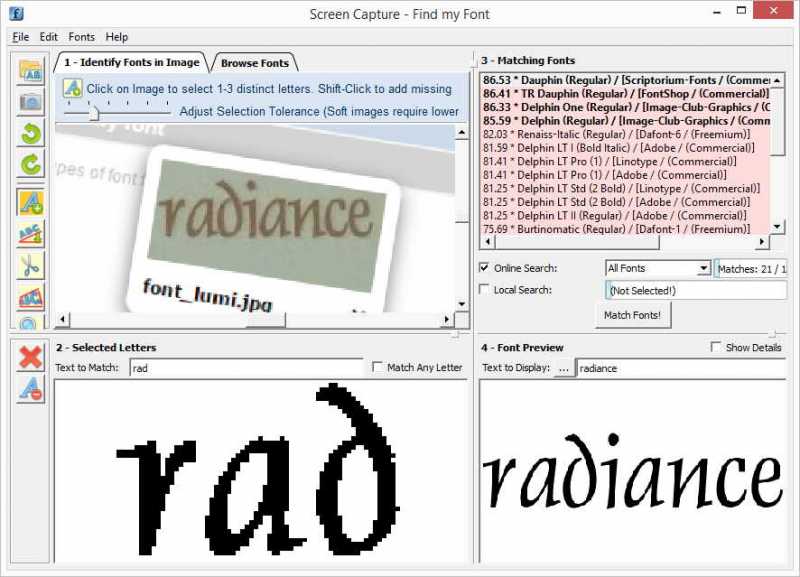The image size is (800, 577).
Task: Click the Find my Font app icon in the title bar
Action: [16, 14]
